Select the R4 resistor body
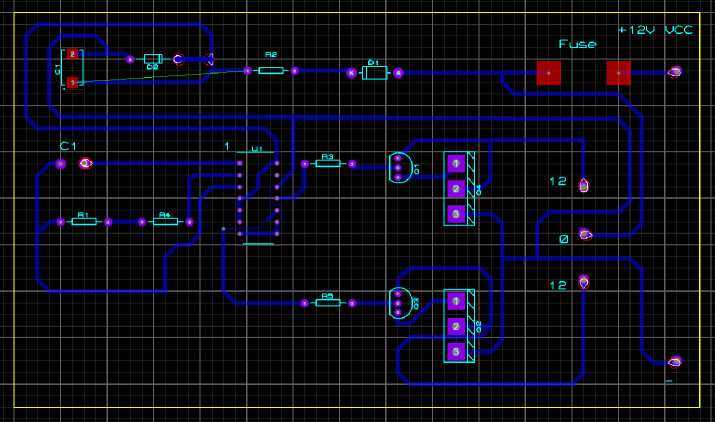Image resolution: width=715 pixels, height=422 pixels. (x=166, y=222)
